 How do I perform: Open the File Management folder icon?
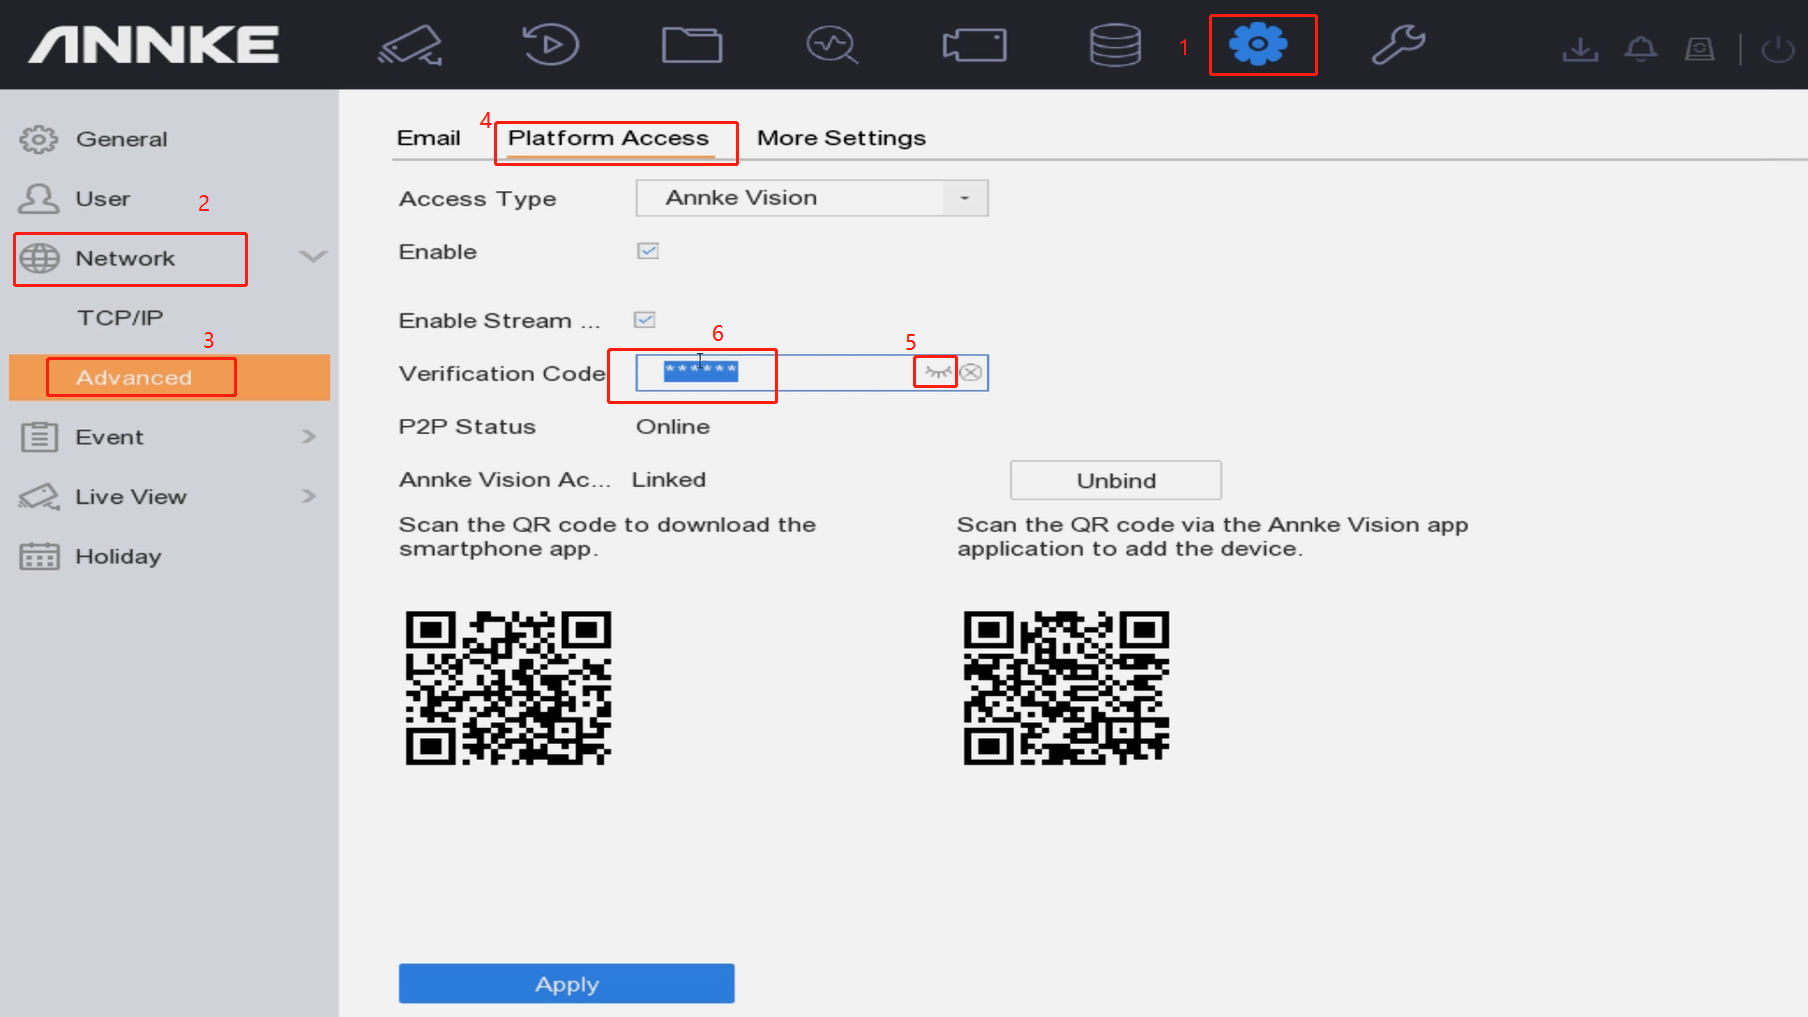pyautogui.click(x=692, y=44)
